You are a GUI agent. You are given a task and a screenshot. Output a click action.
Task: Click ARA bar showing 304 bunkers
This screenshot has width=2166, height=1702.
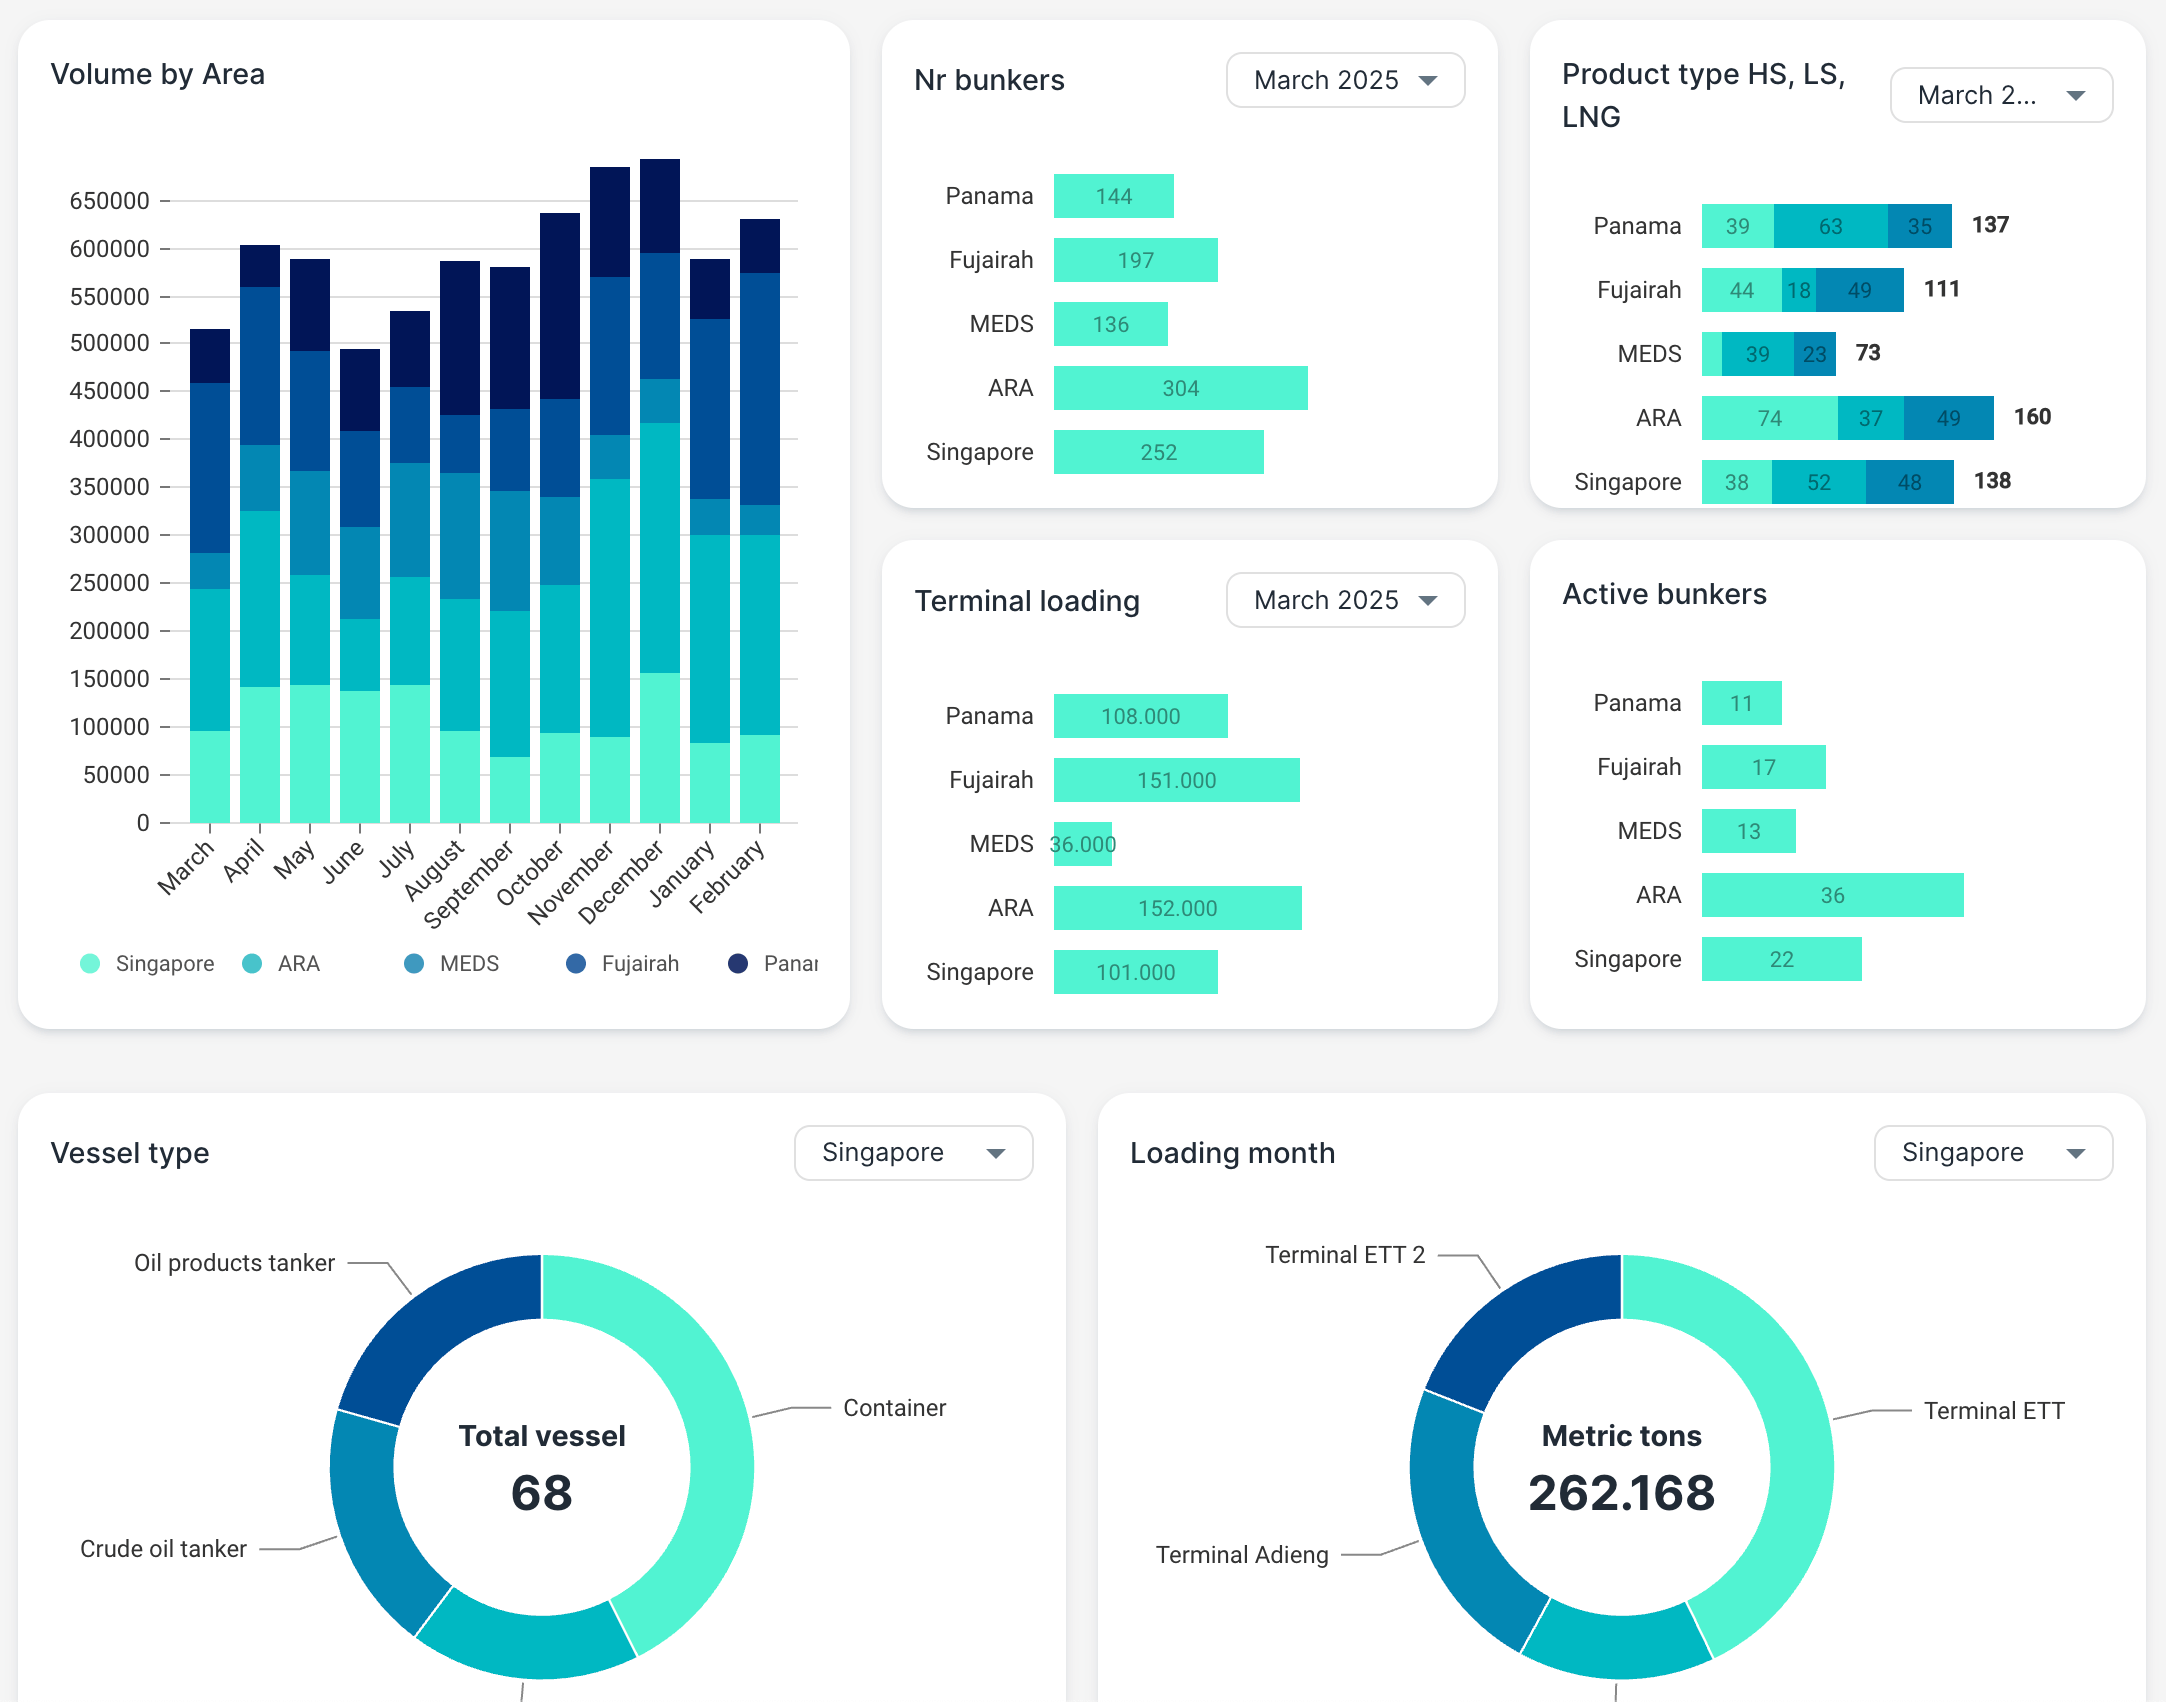[1180, 388]
